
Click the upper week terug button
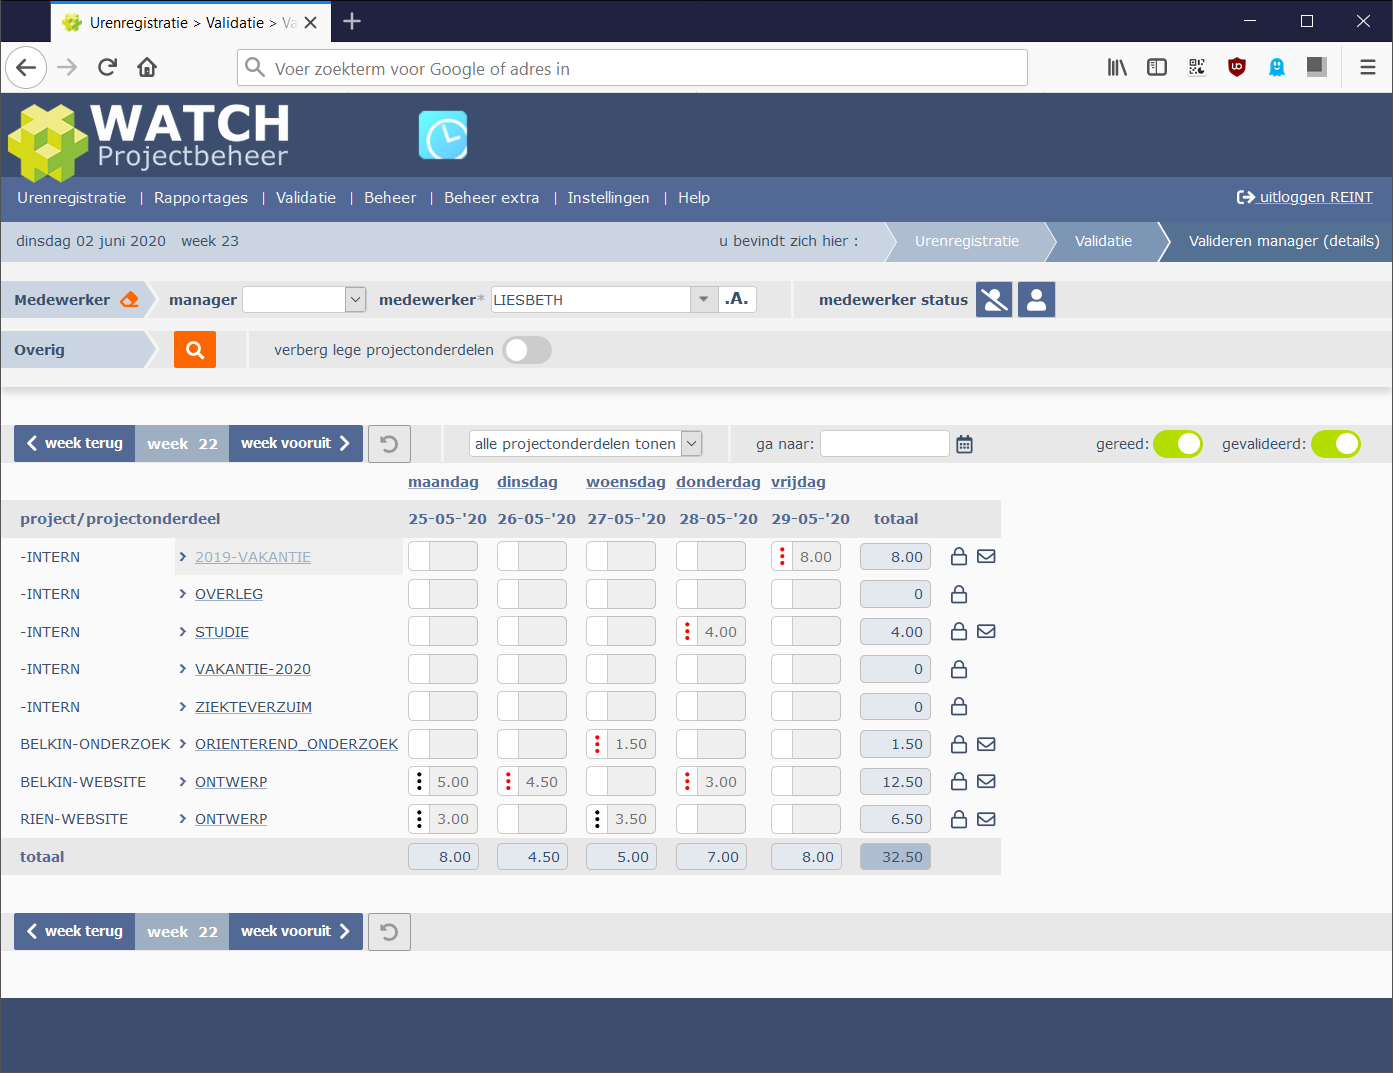pyautogui.click(x=75, y=444)
